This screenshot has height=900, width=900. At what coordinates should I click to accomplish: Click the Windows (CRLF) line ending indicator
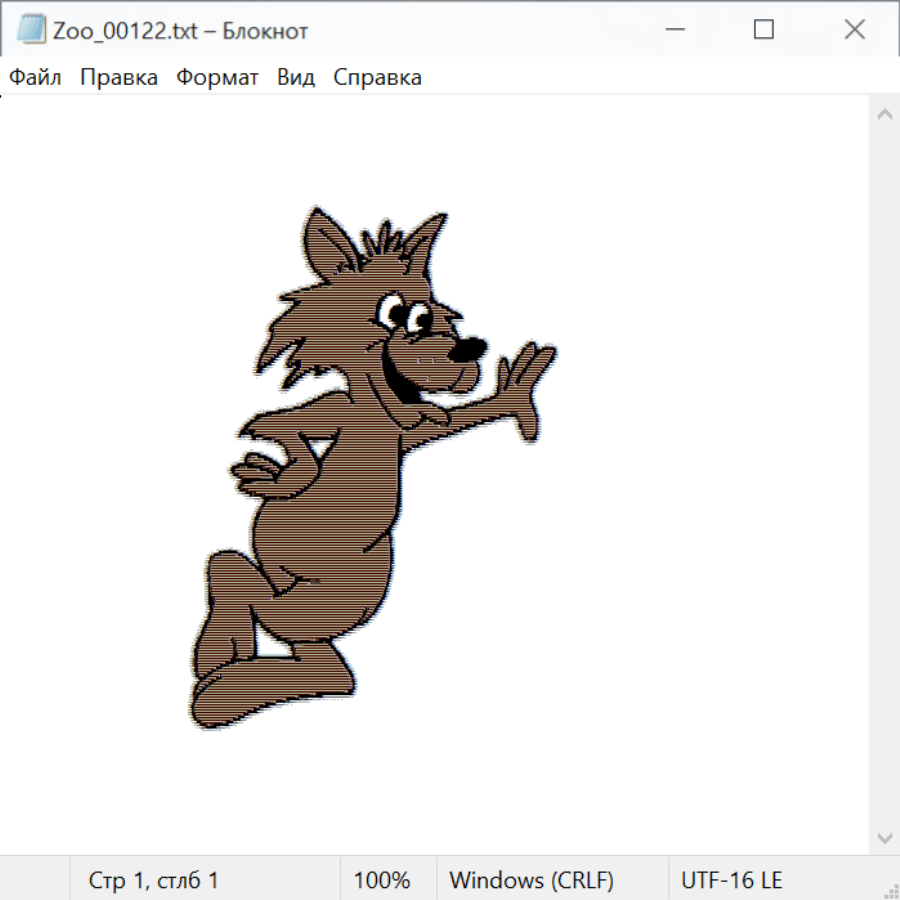[531, 880]
